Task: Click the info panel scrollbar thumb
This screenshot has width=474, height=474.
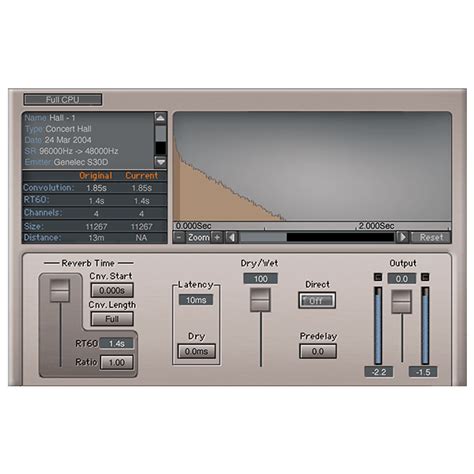Action: point(161,133)
